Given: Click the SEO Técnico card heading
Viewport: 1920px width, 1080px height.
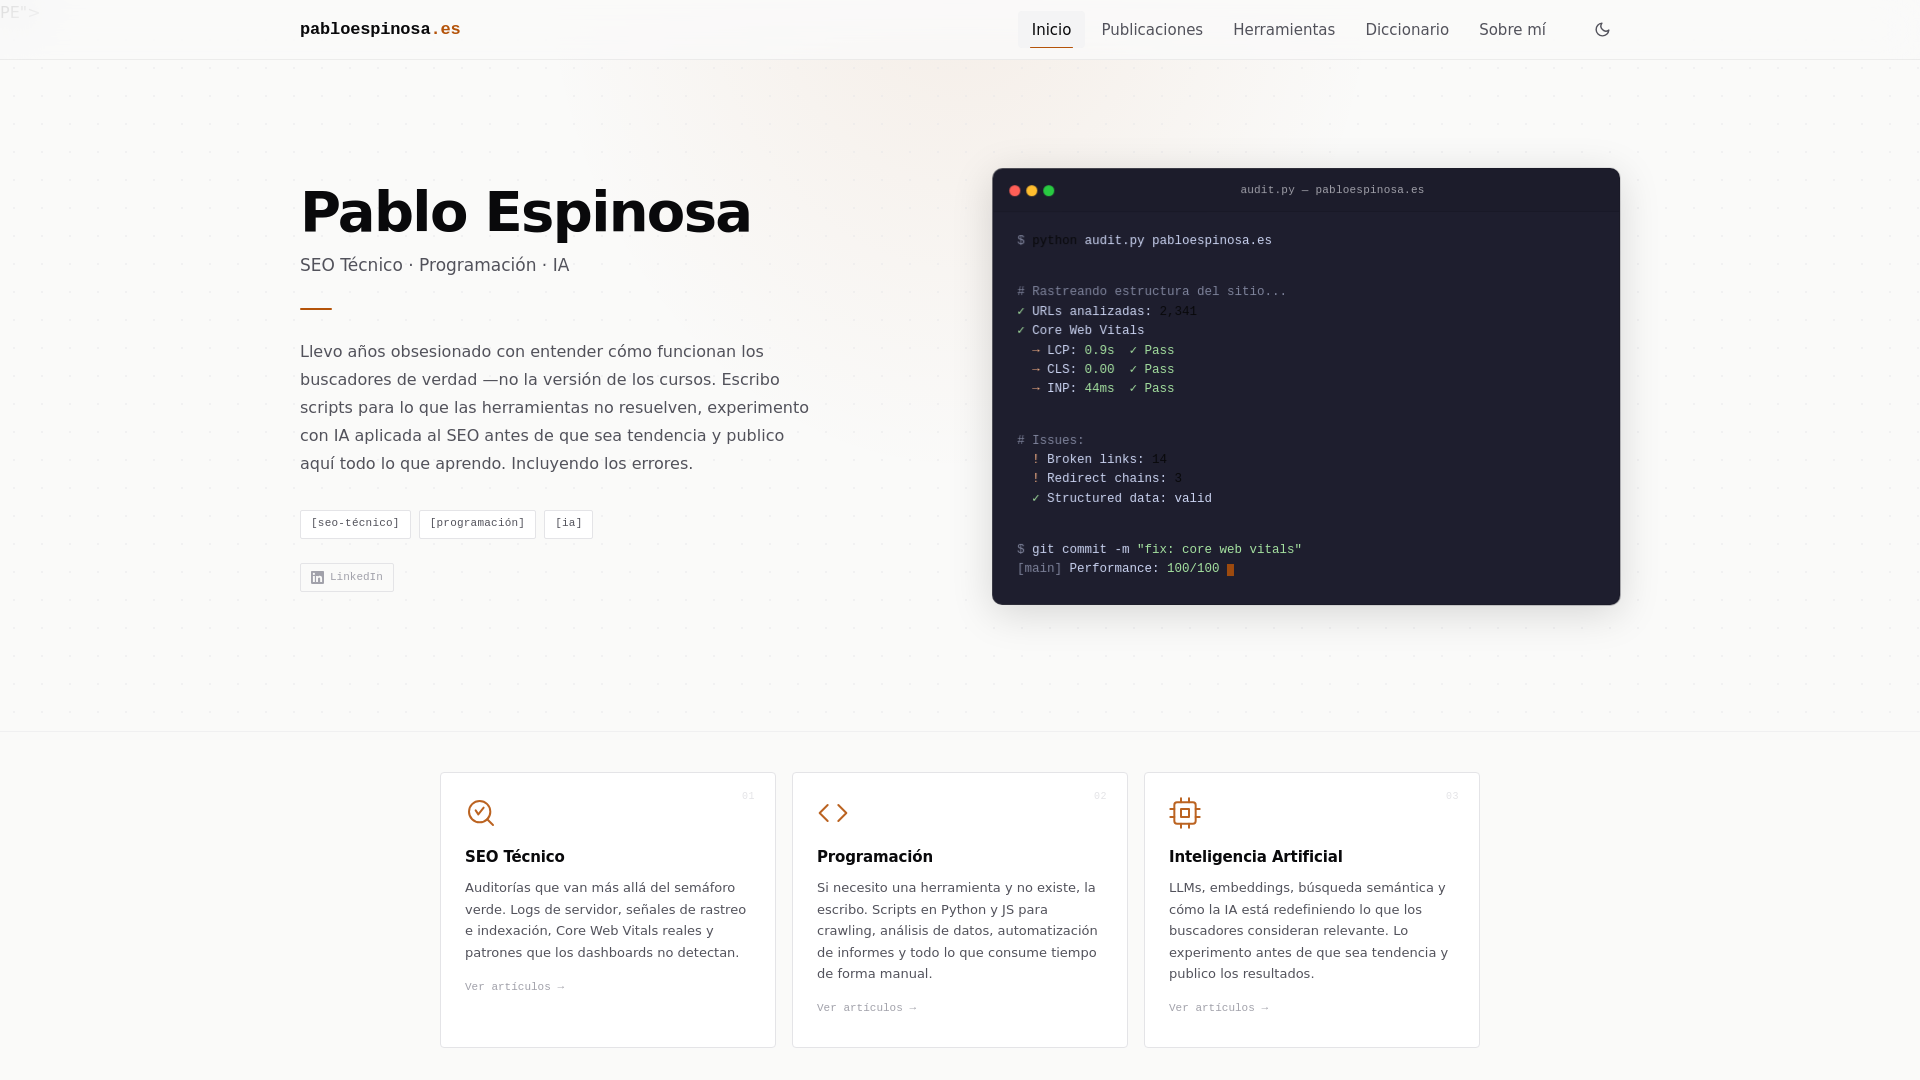Looking at the screenshot, I should (x=515, y=857).
